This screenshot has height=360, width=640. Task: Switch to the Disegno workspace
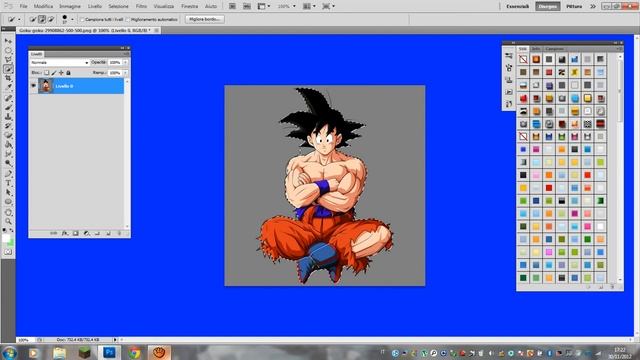(548, 6)
